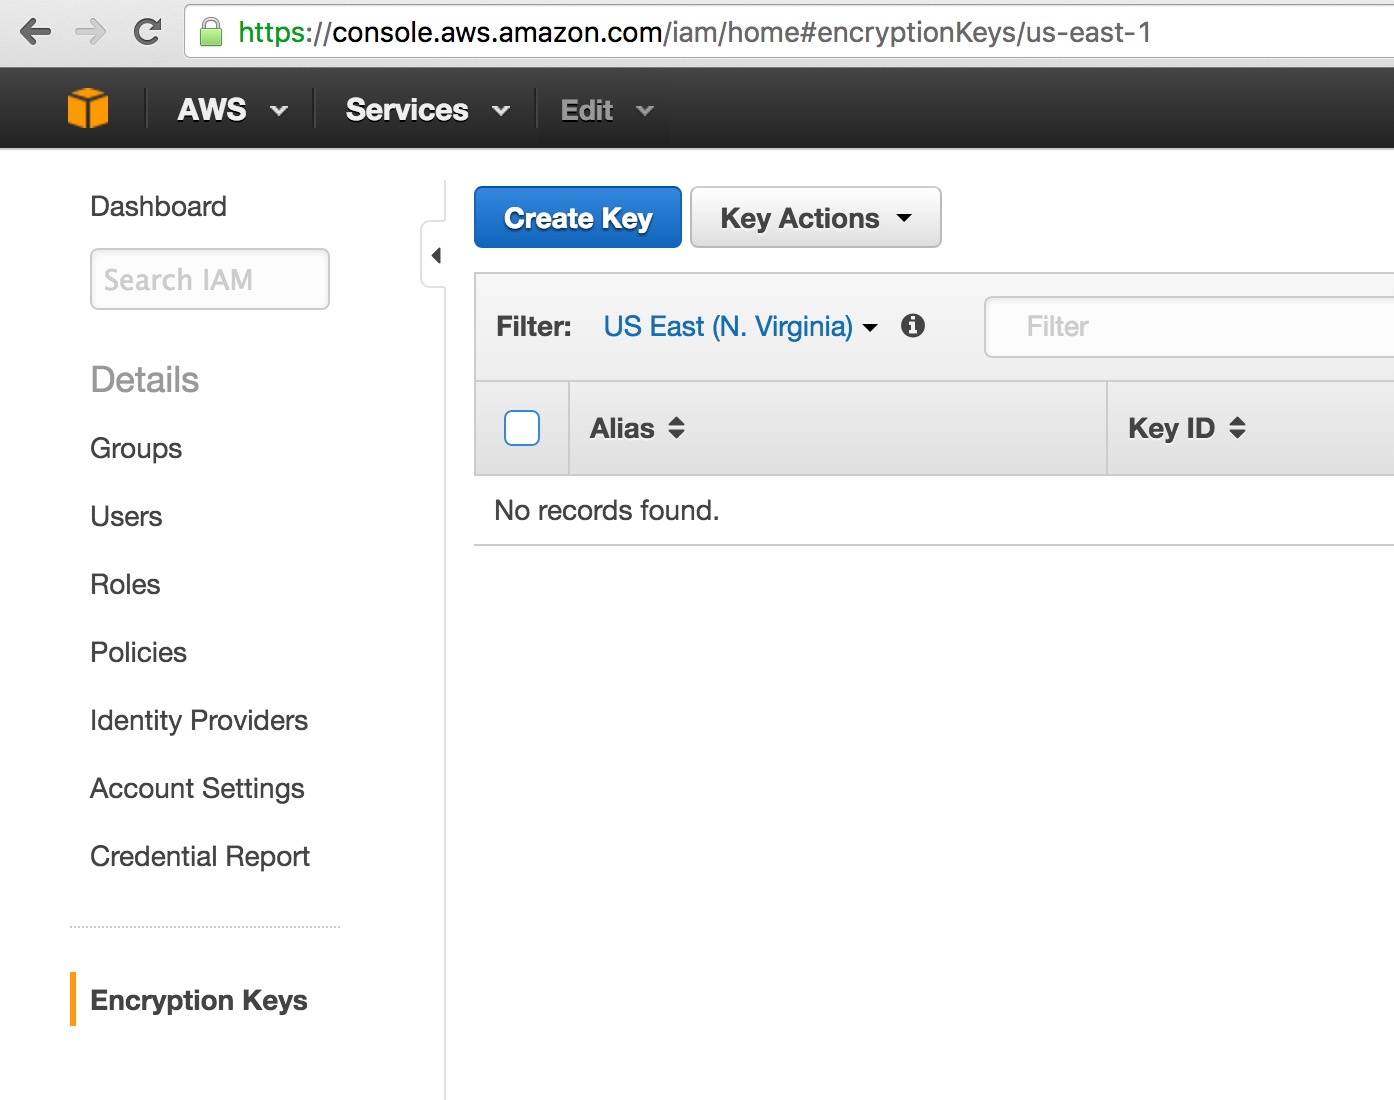Click the Filter text box

tap(1189, 326)
